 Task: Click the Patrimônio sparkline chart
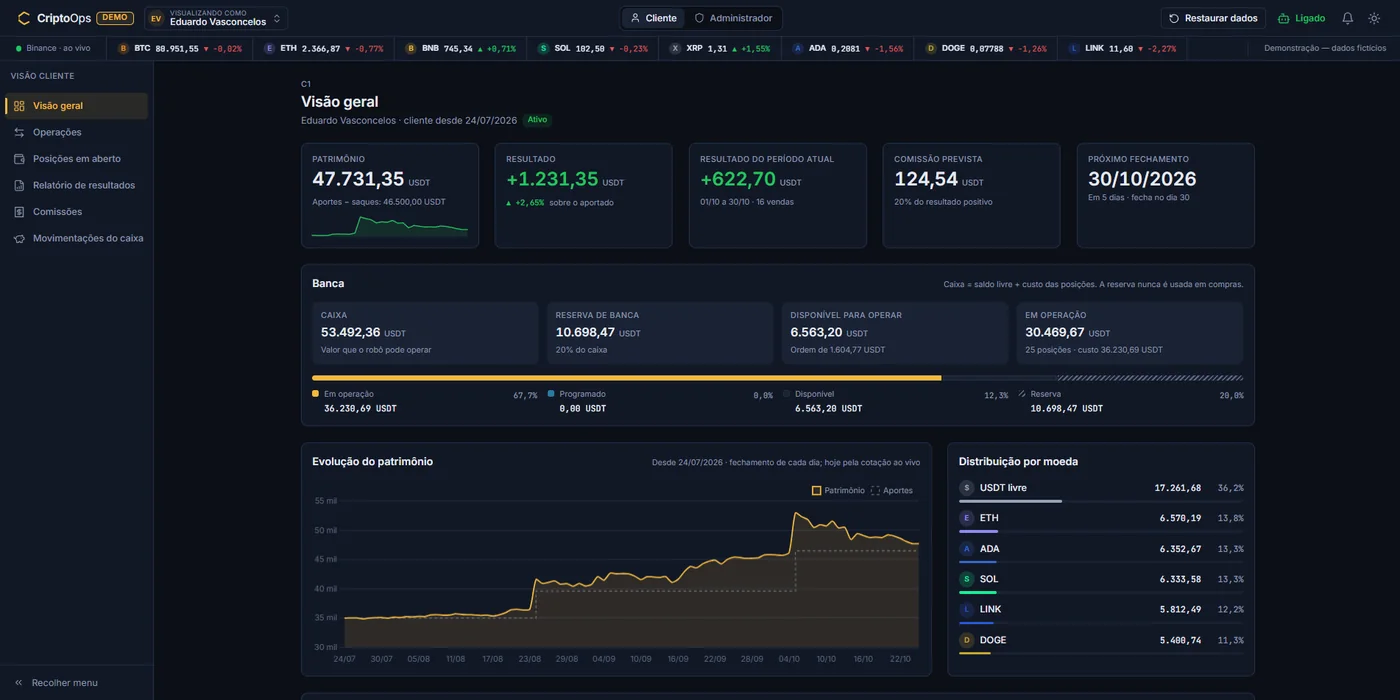pos(390,227)
